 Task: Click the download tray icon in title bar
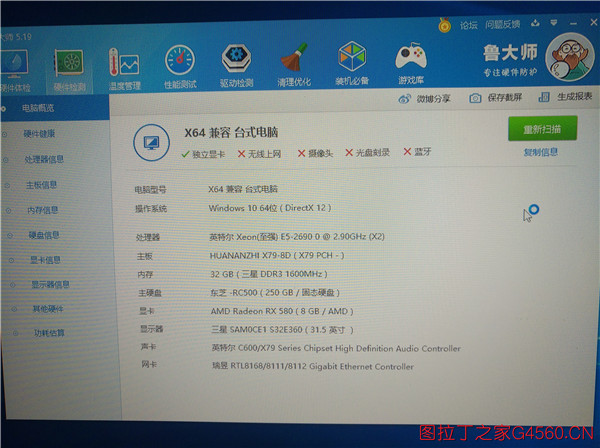pos(535,24)
